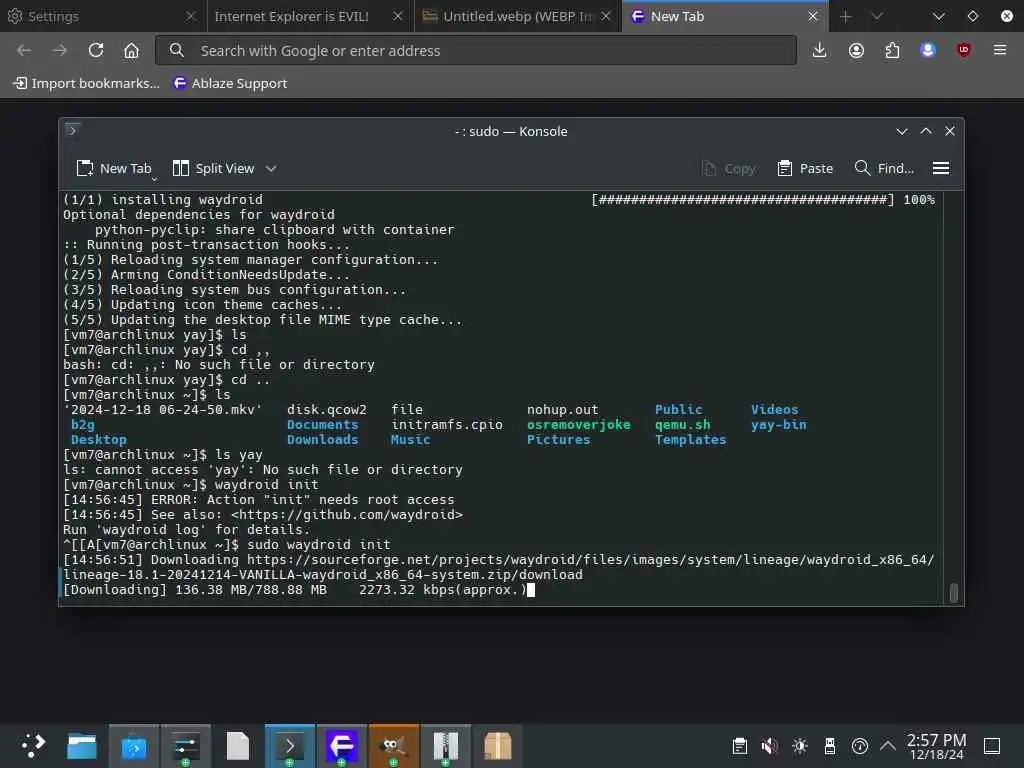1024x768 pixels.
Task: Click the muted volume tray icon
Action: pyautogui.click(x=769, y=745)
